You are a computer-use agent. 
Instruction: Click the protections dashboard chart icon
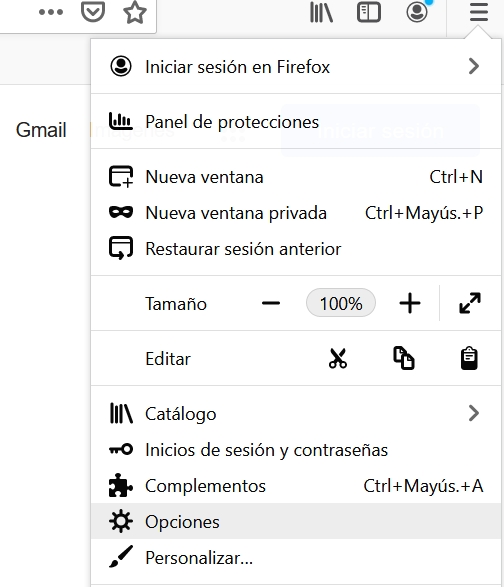pyautogui.click(x=120, y=121)
